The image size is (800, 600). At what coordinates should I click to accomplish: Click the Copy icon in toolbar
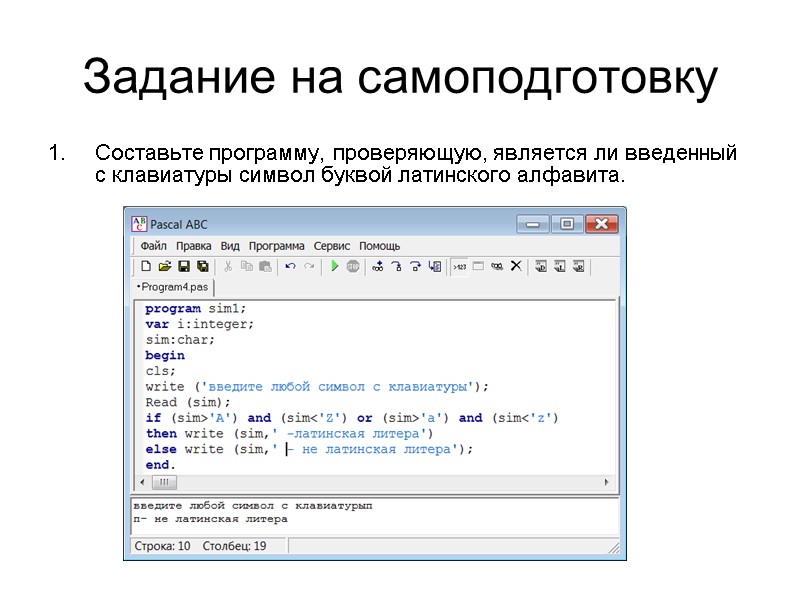(246, 266)
